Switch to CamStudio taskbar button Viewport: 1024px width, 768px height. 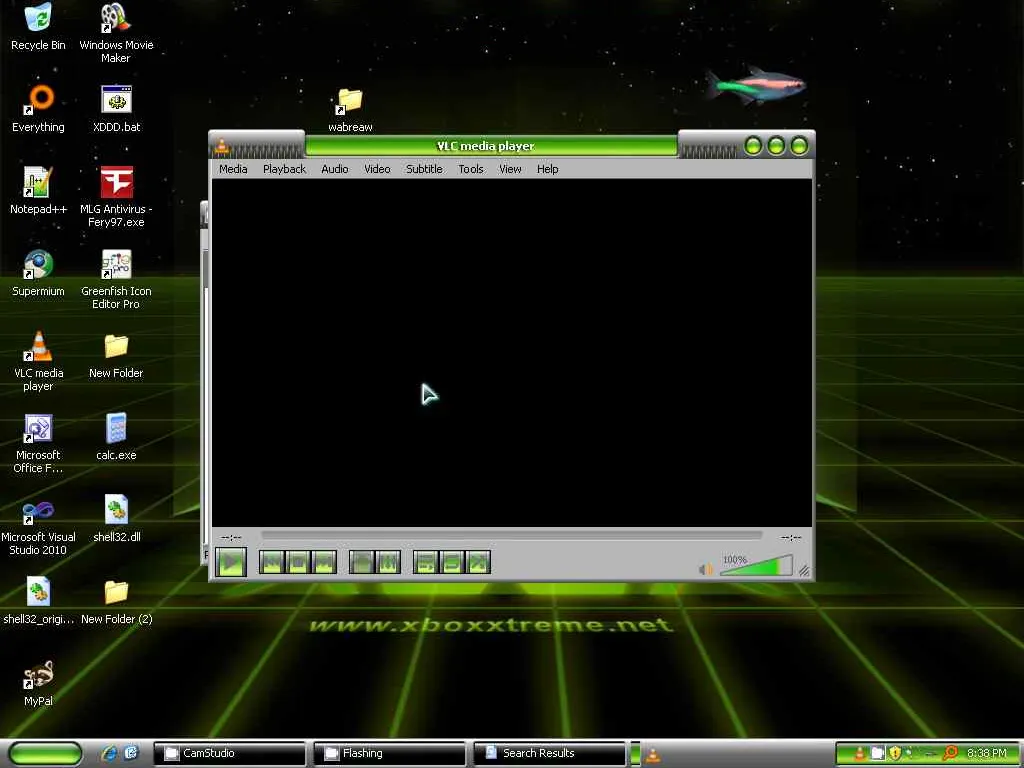(x=230, y=754)
